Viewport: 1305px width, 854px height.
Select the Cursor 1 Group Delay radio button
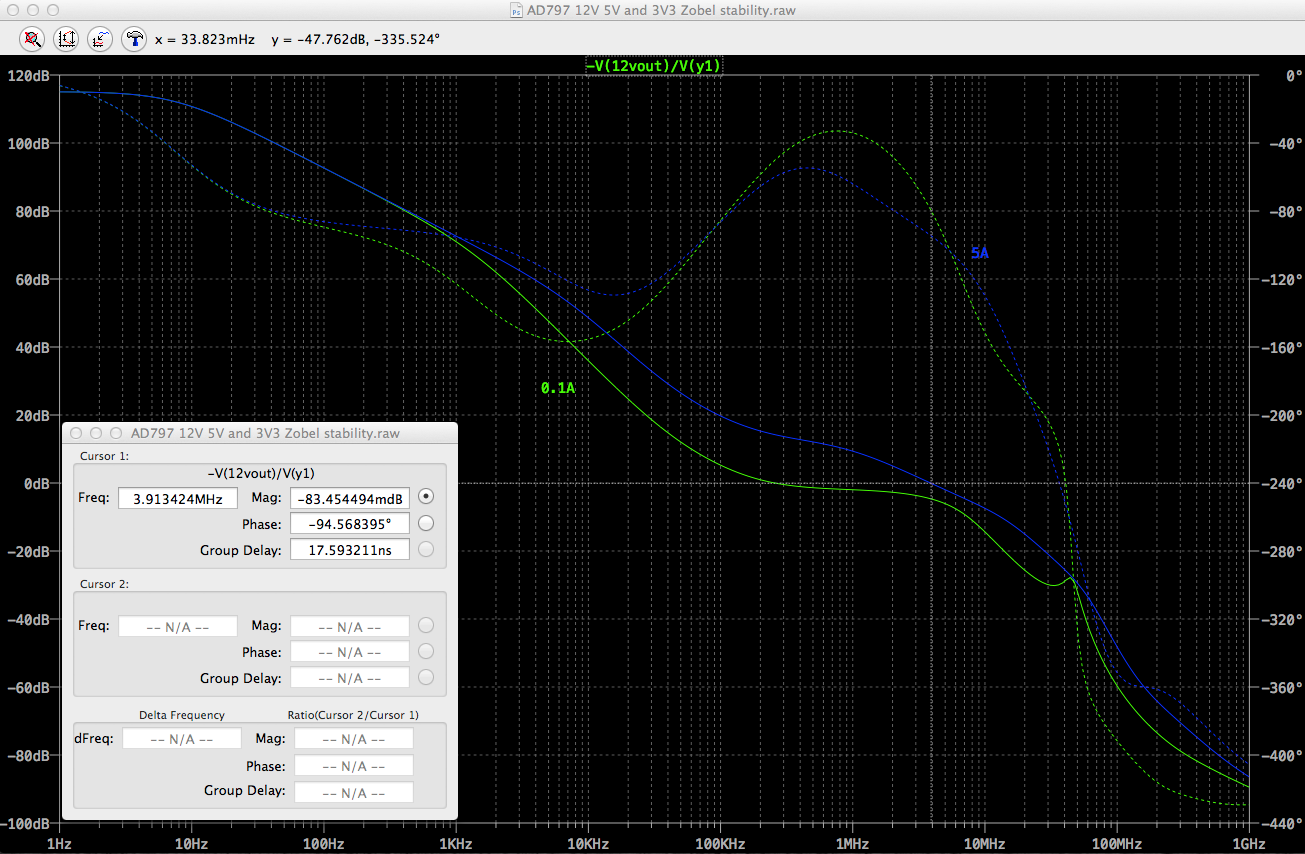[427, 548]
